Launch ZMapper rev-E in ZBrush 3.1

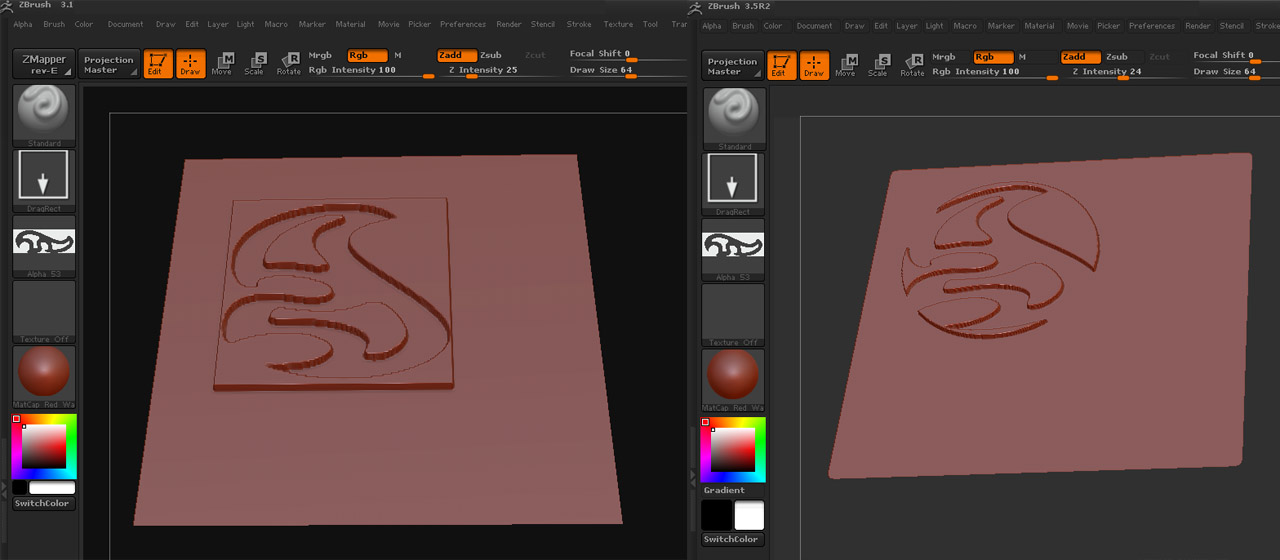click(44, 65)
